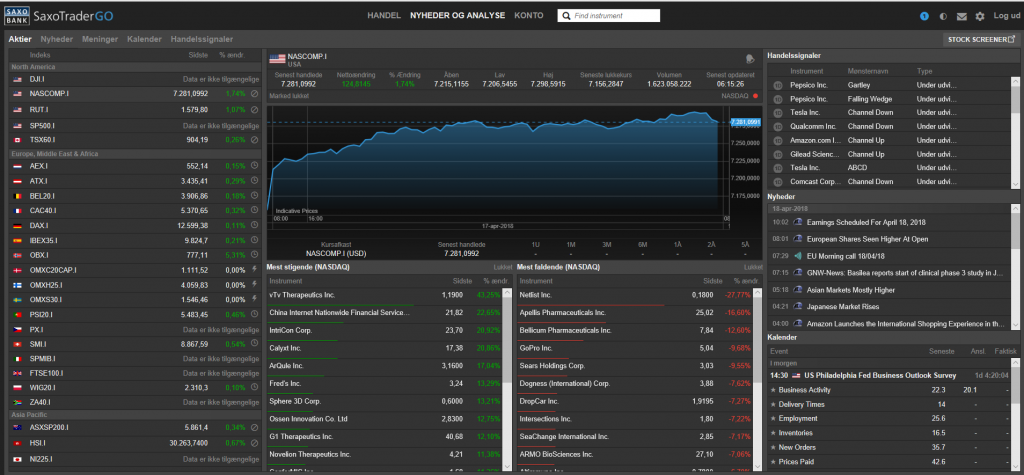Click the signal icon beside Comcast Corp
Viewport: 1024px width, 475px height.
(x=777, y=182)
